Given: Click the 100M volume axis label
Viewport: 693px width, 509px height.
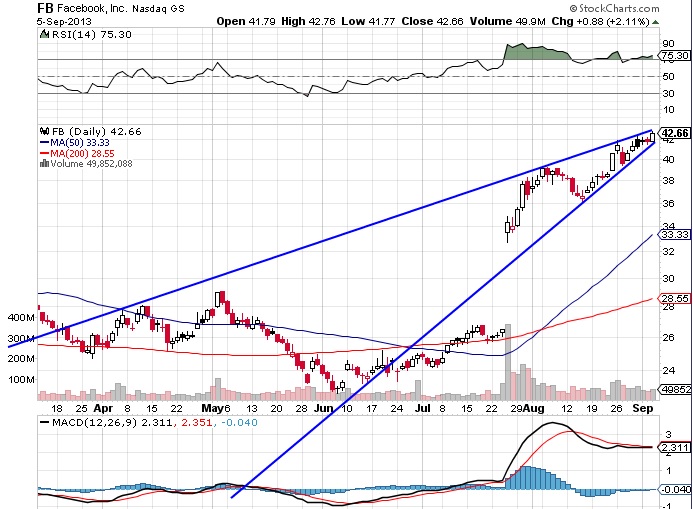Looking at the screenshot, I should coord(21,380).
